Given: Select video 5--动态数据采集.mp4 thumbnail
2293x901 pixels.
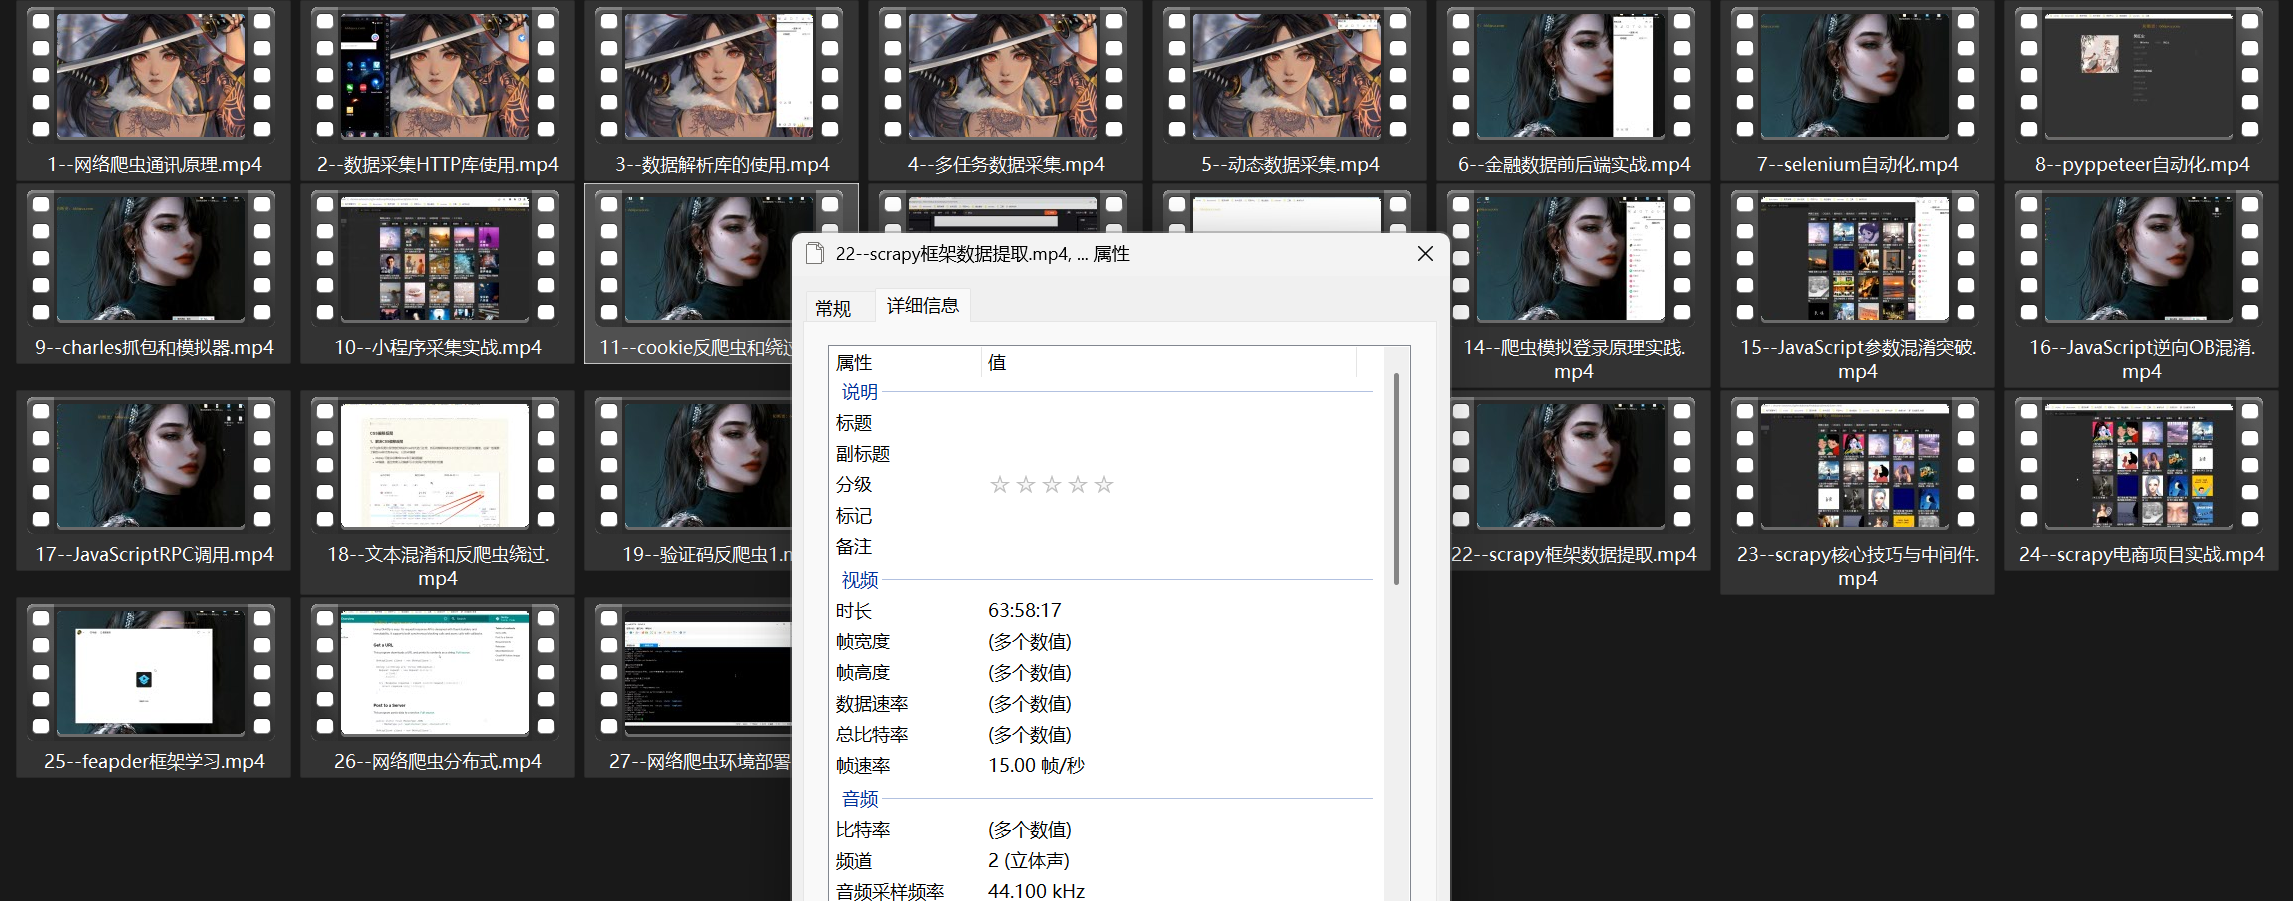Looking at the screenshot, I should click(1287, 75).
